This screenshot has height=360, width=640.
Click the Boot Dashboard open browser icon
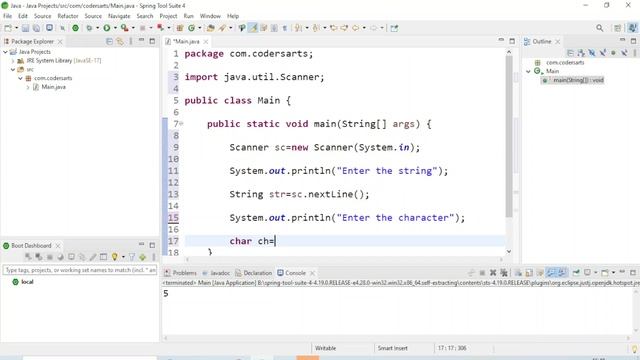tap(60, 257)
